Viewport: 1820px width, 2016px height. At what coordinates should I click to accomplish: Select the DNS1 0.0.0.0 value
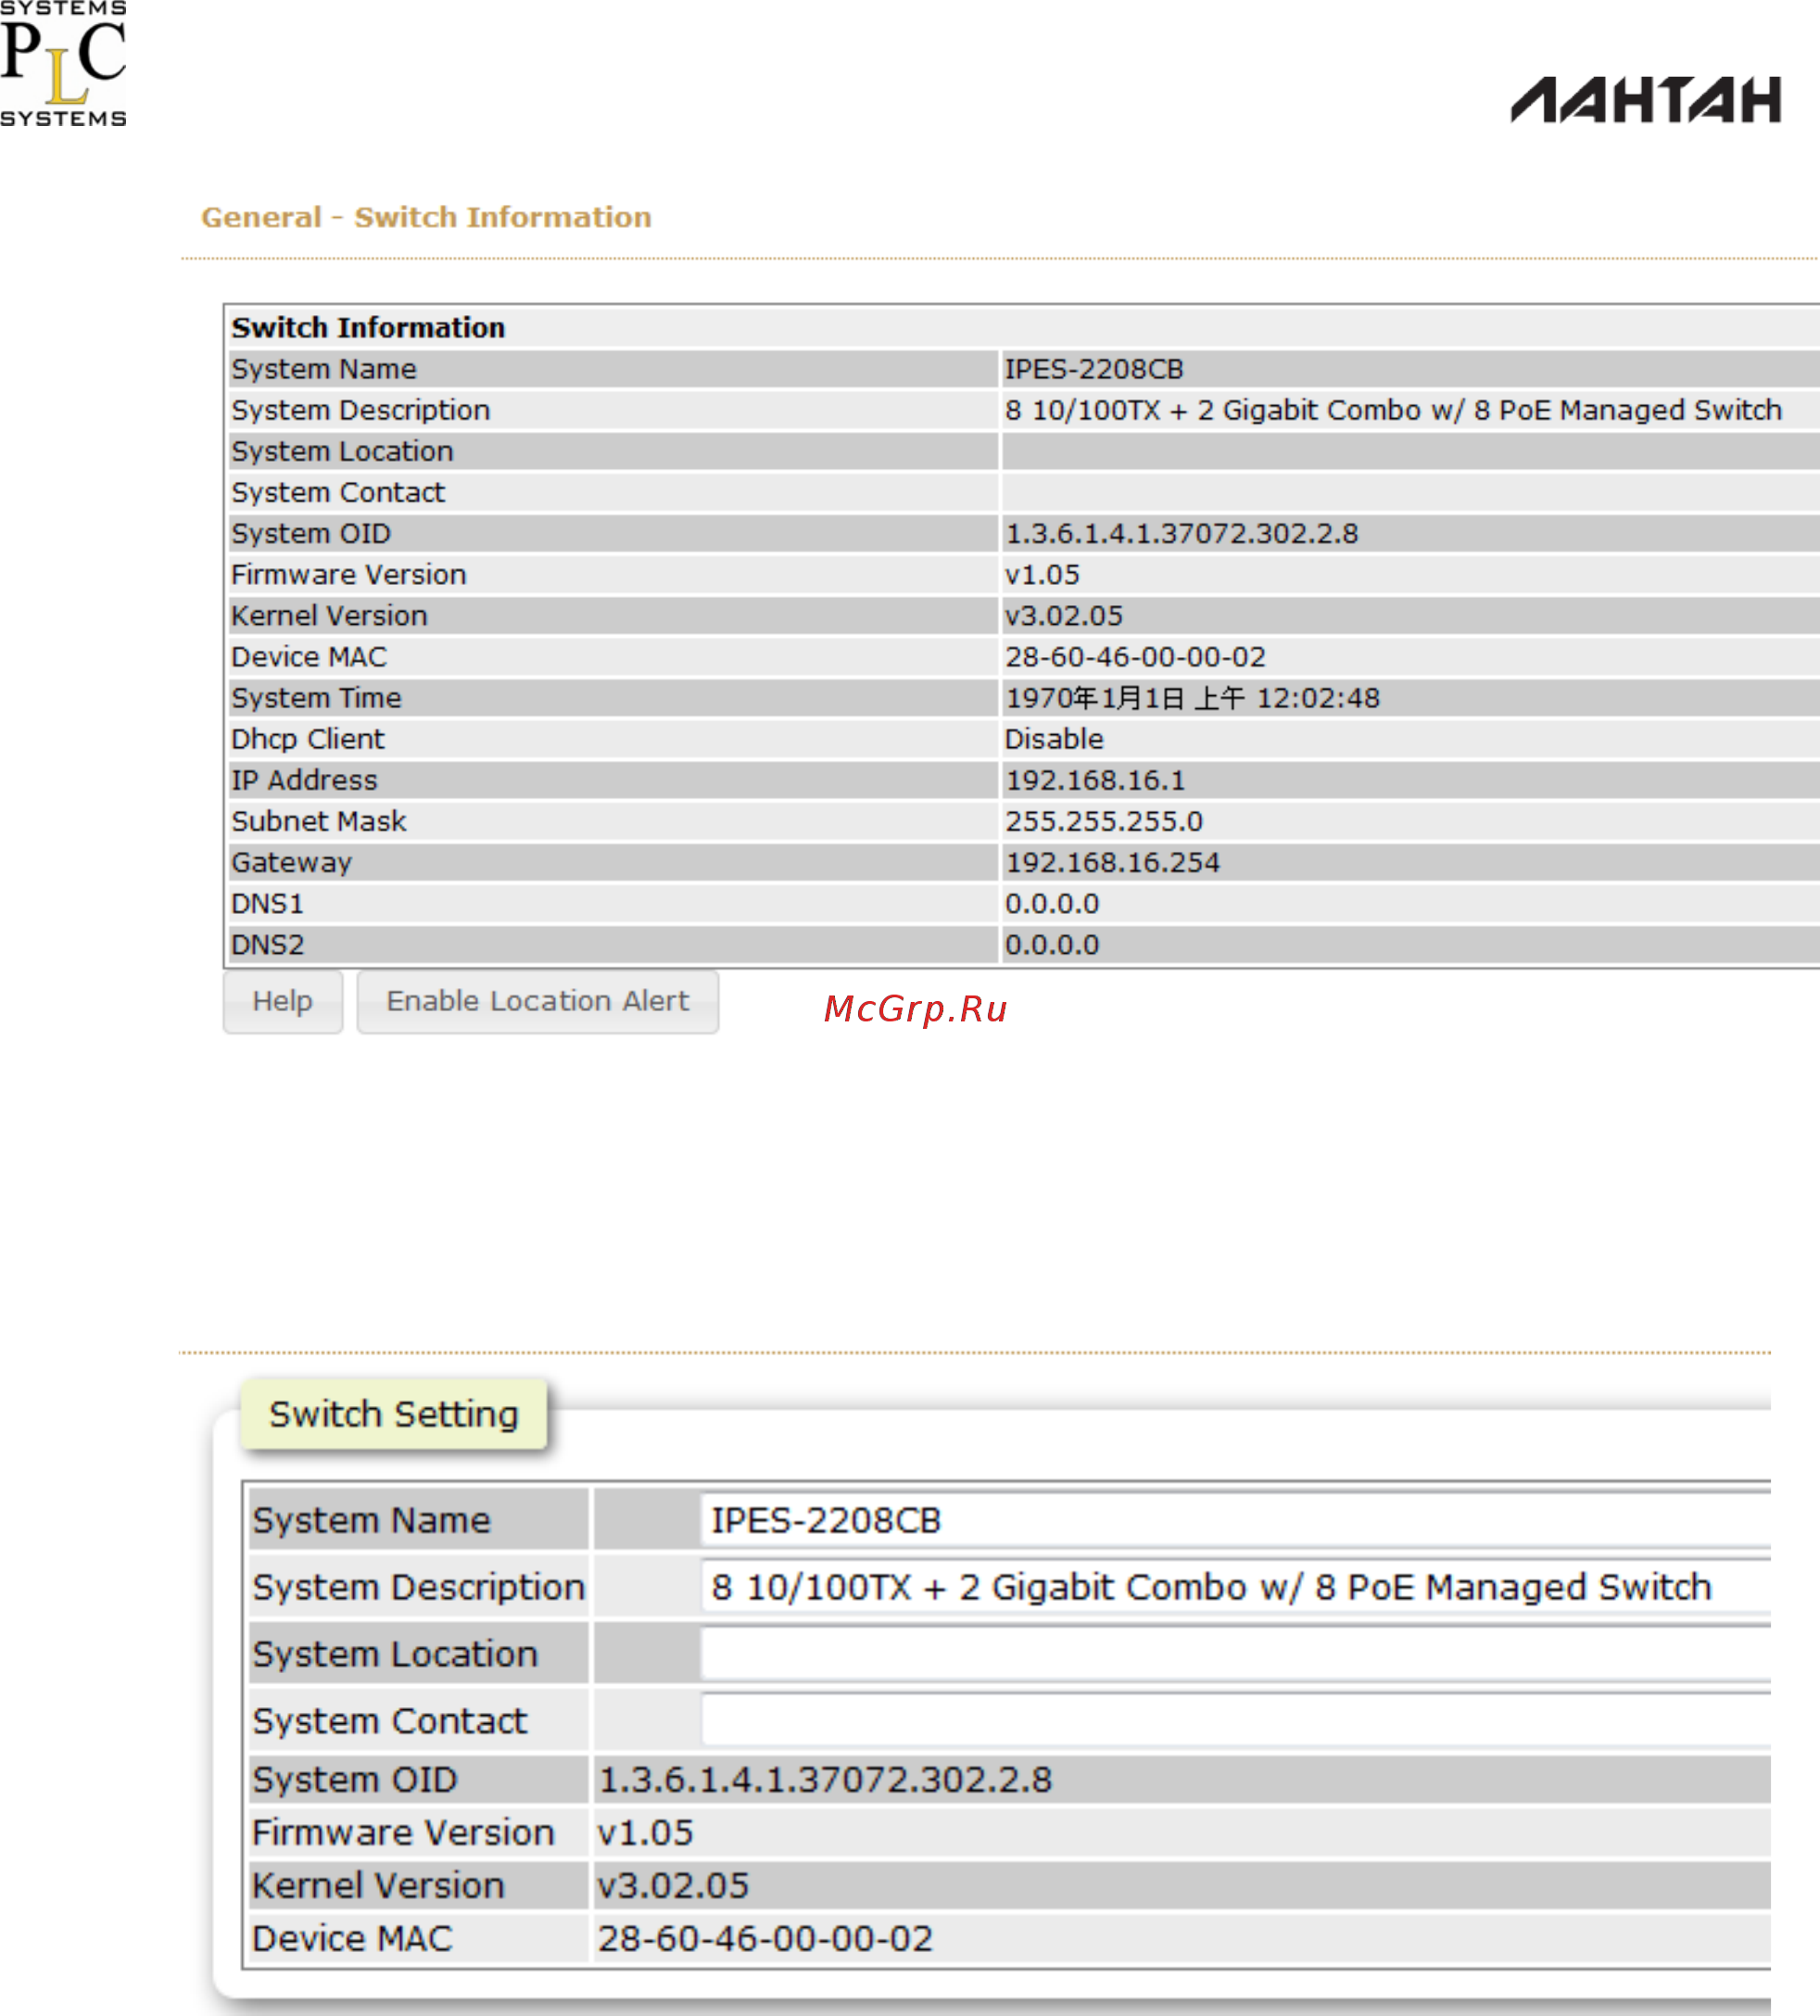[x=1052, y=903]
